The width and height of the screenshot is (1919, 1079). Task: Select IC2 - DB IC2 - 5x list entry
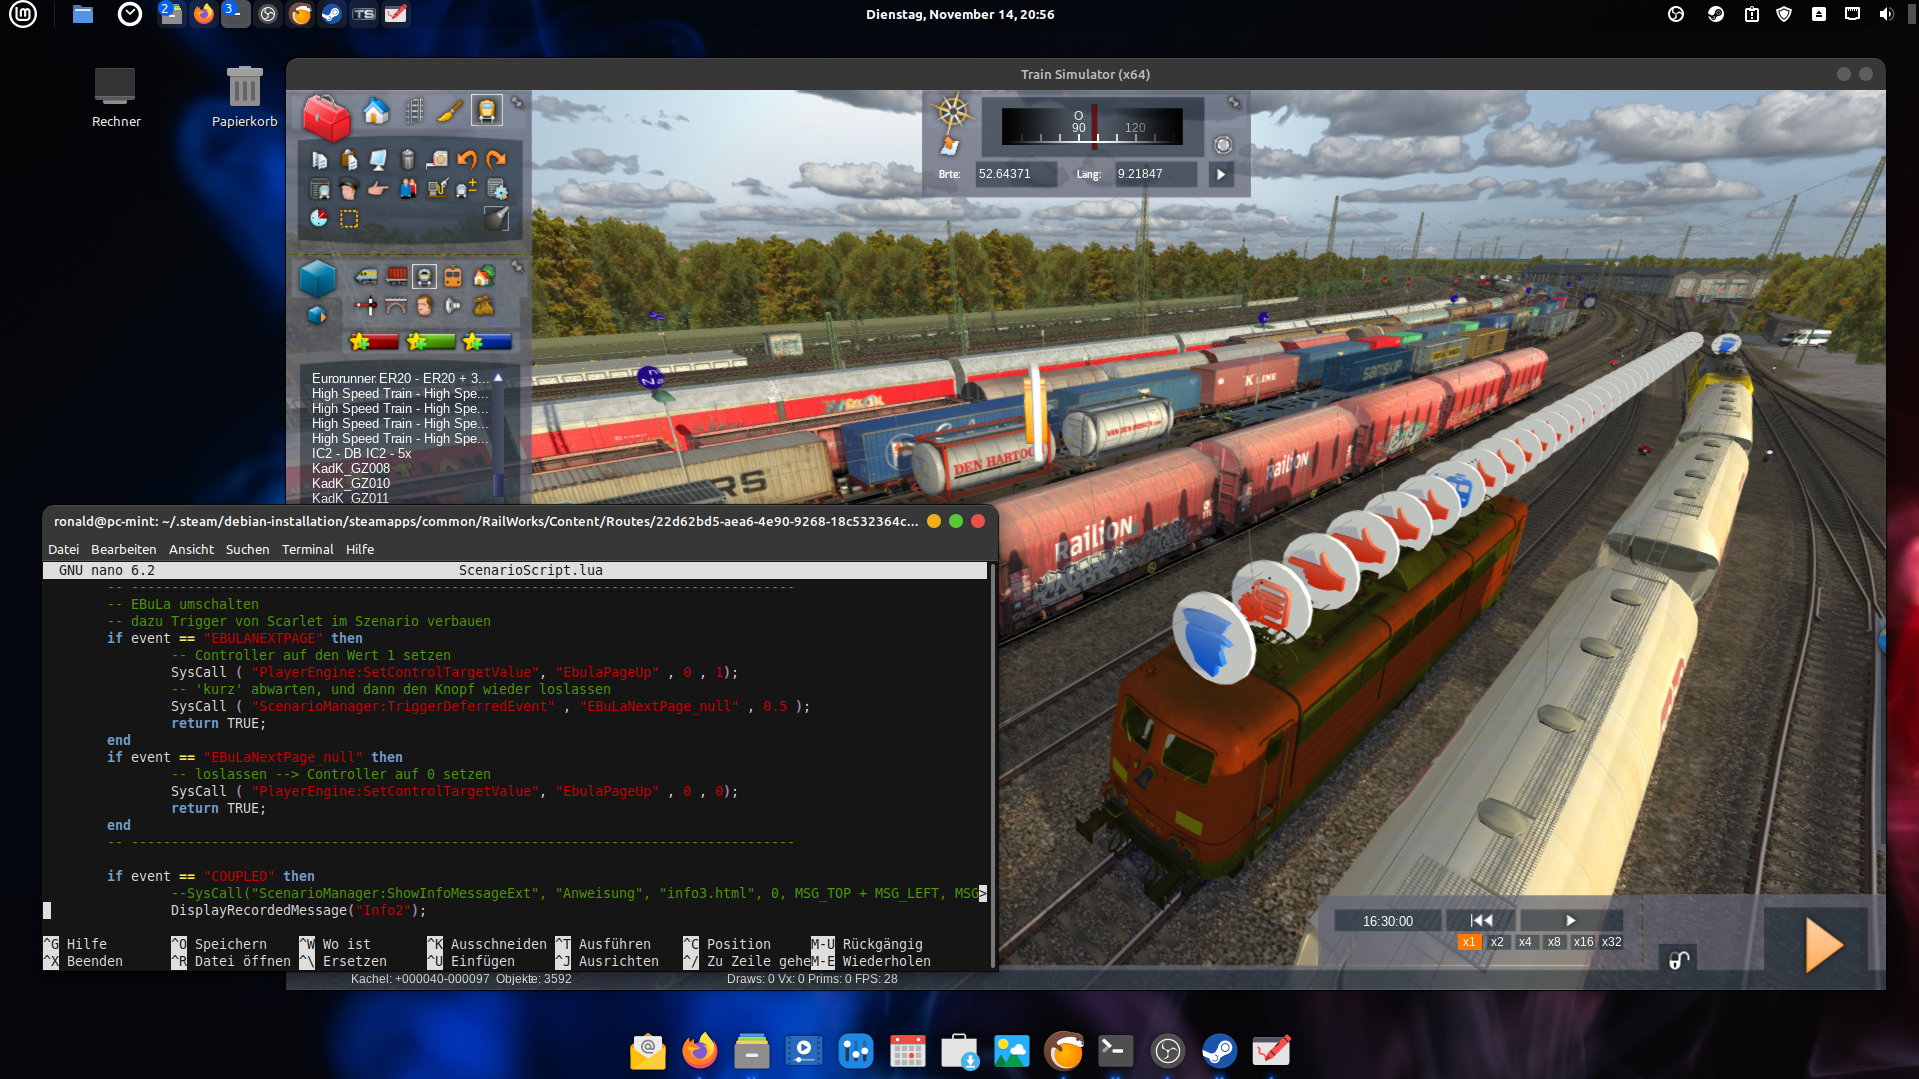pyautogui.click(x=361, y=453)
